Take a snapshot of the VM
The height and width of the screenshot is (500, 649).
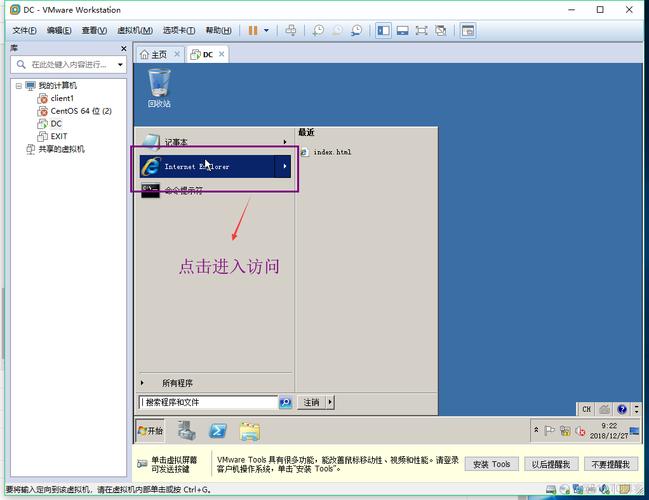318,31
